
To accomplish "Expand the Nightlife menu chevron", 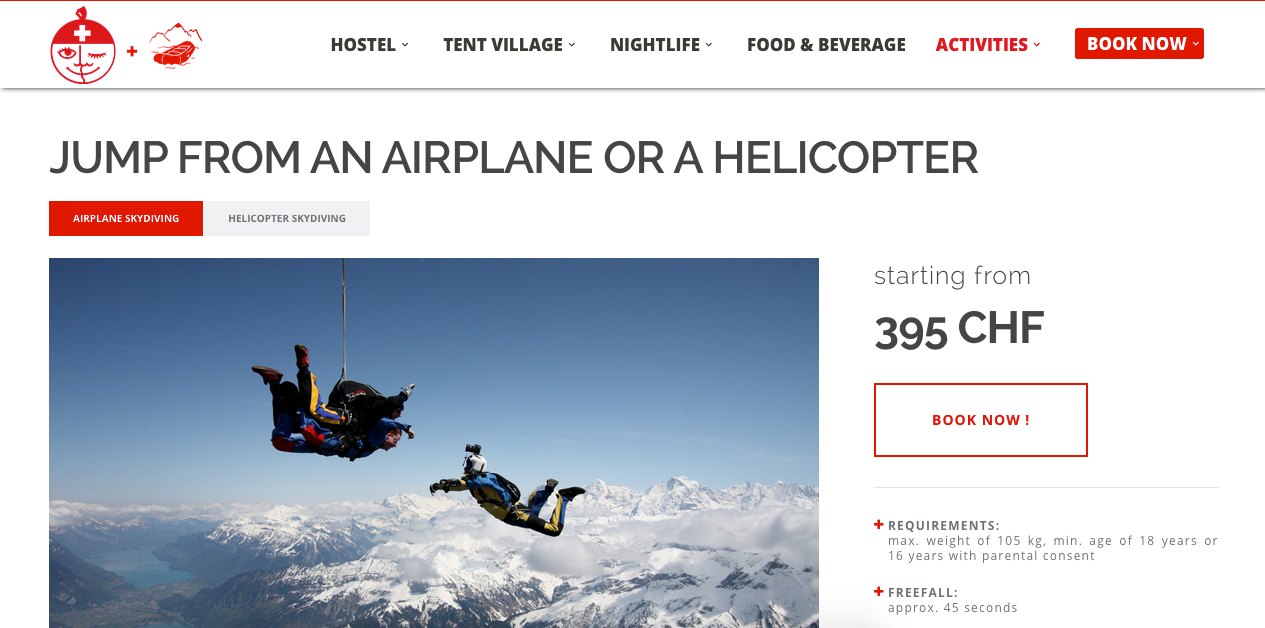I will [x=709, y=44].
